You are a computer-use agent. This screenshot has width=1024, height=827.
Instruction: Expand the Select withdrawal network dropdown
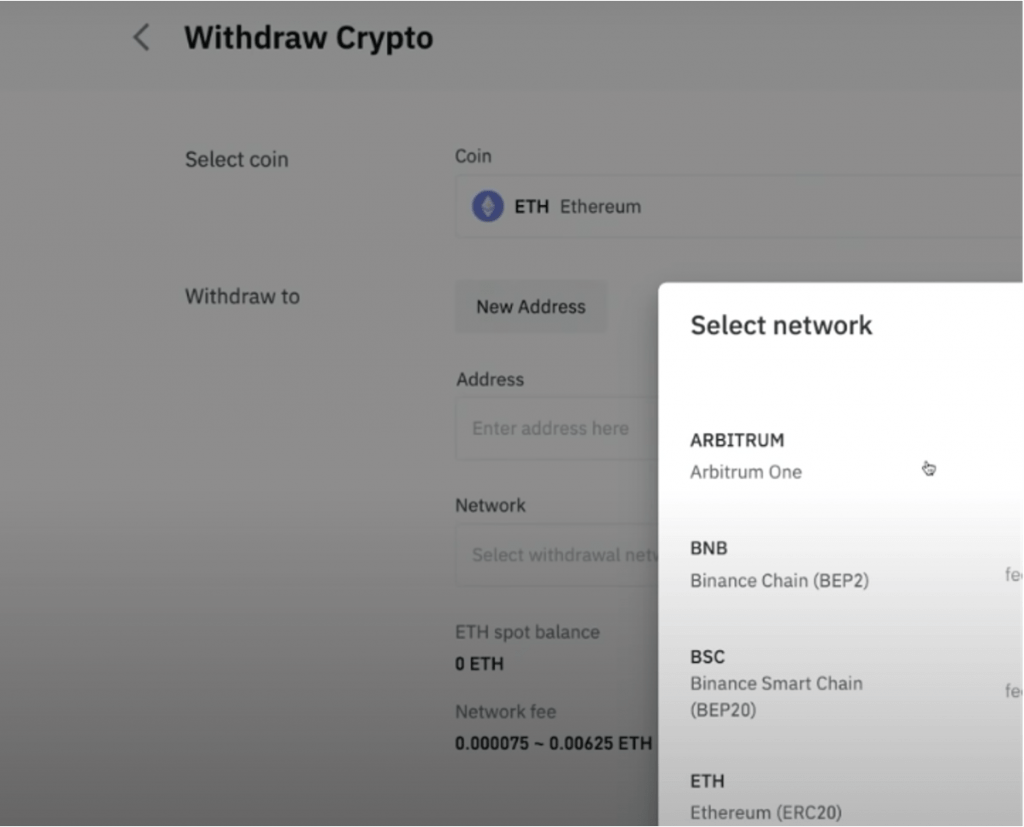[x=557, y=555]
